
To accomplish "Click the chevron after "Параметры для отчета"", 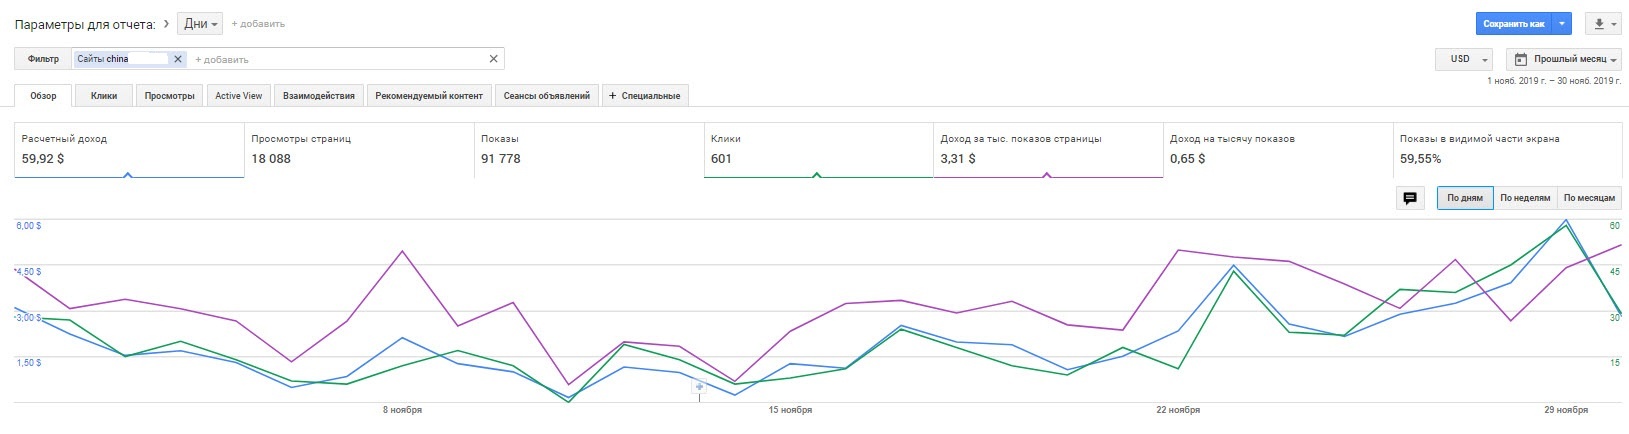I will [x=166, y=23].
